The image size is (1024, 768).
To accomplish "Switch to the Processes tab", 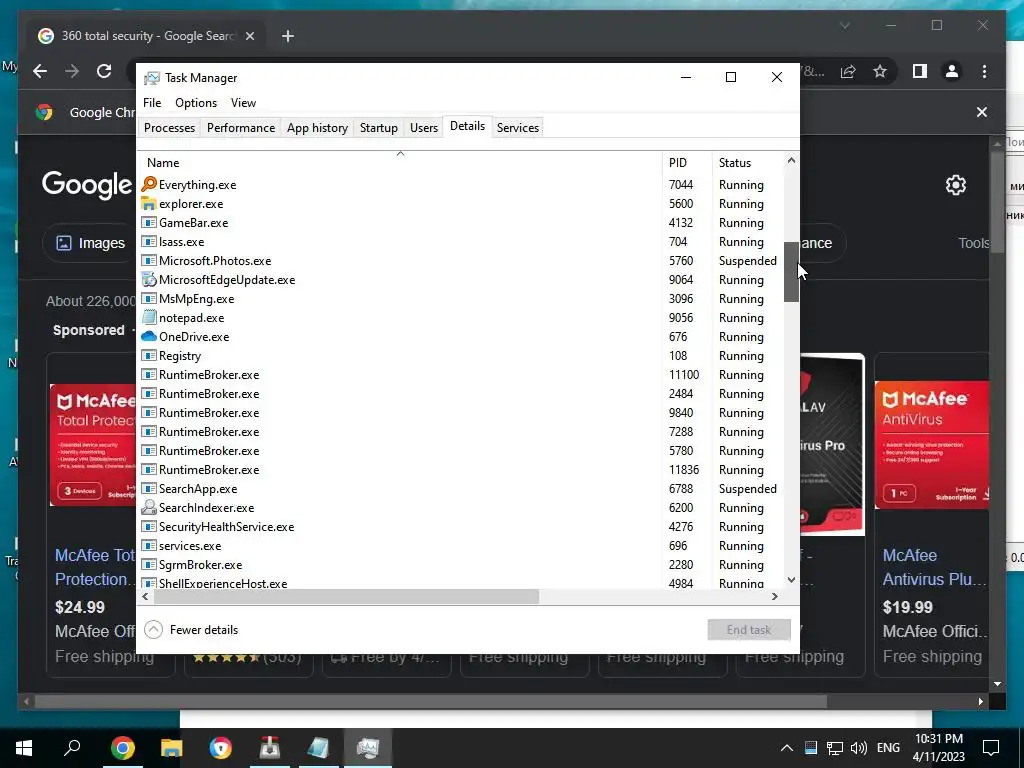I will click(169, 127).
